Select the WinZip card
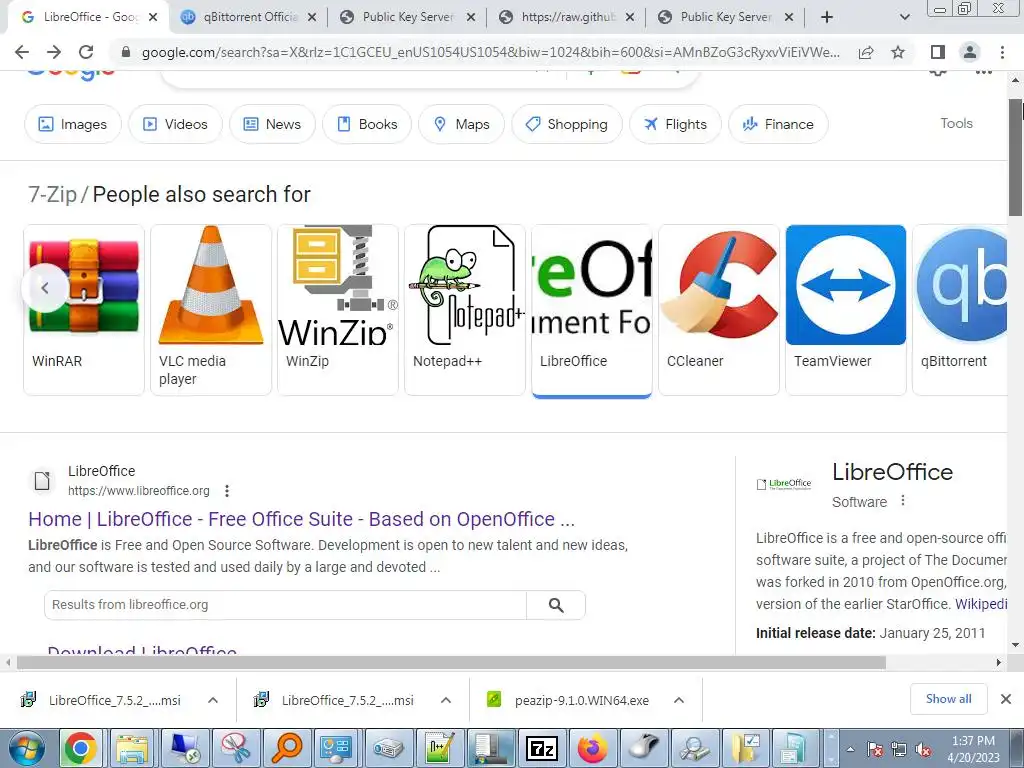The height and width of the screenshot is (768, 1024). (x=338, y=310)
